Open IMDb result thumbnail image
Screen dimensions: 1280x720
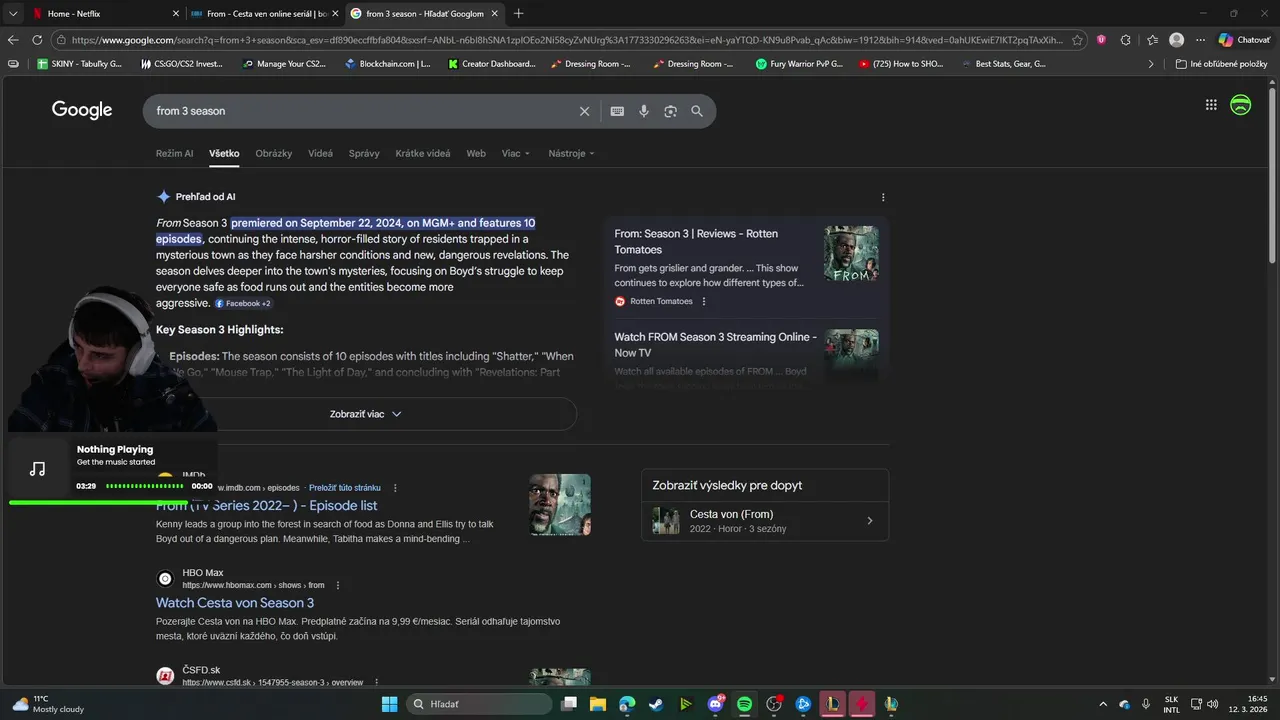560,505
